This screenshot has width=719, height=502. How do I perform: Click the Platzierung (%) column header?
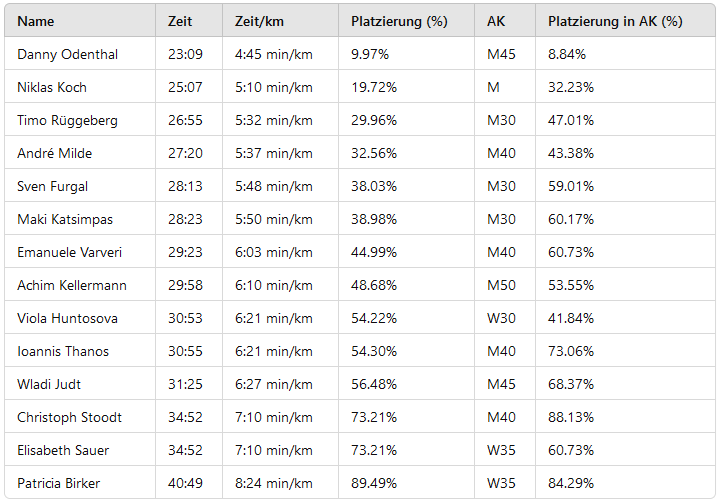[399, 21]
